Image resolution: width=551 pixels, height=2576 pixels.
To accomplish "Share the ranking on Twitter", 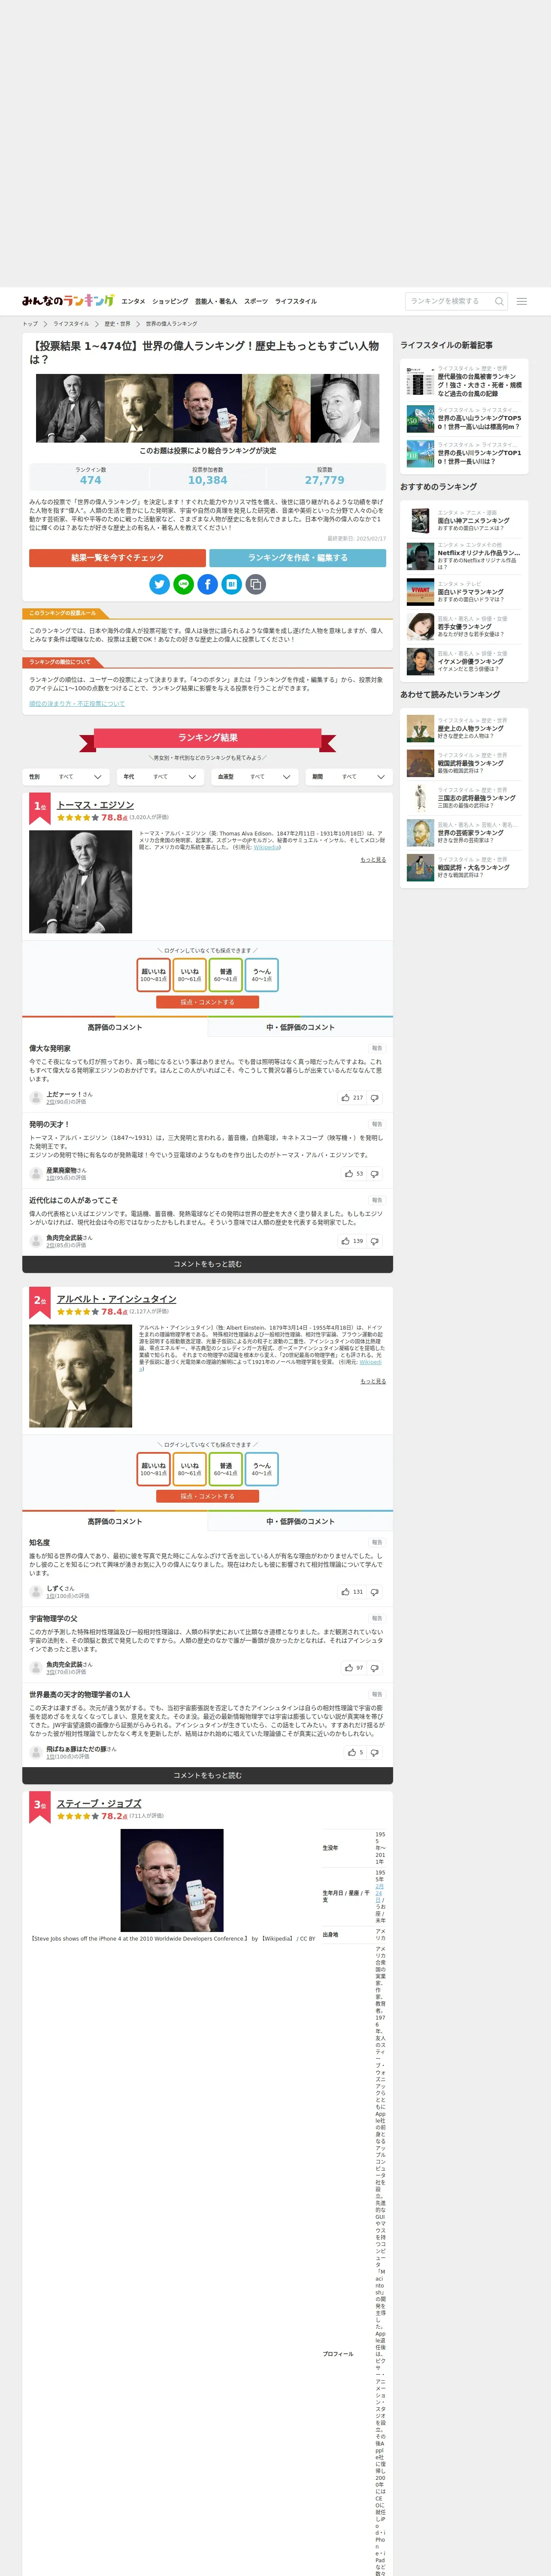I will tap(159, 584).
